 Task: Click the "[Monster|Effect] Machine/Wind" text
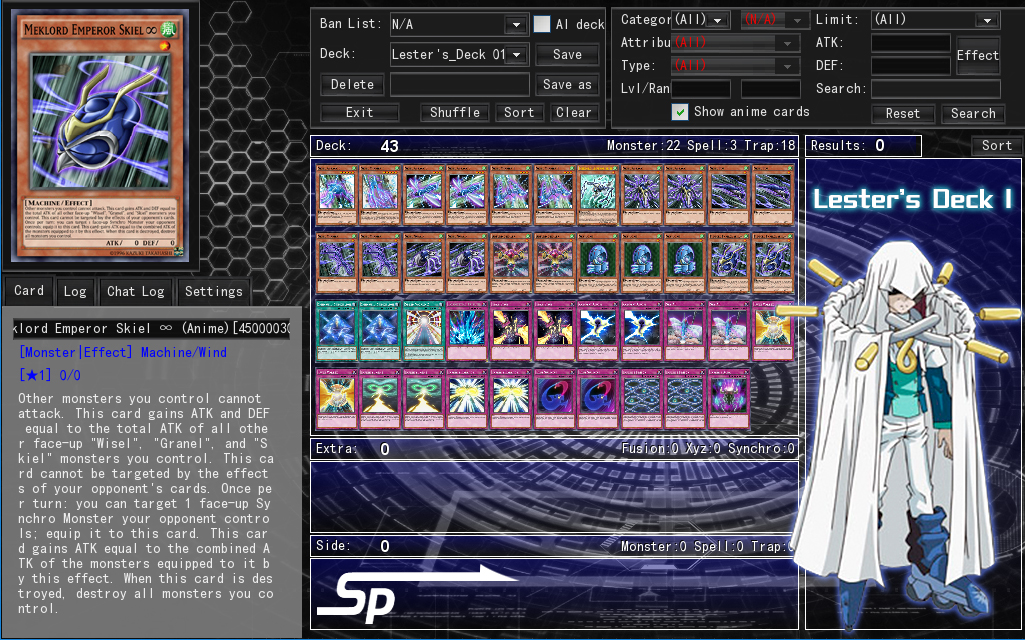coord(123,352)
